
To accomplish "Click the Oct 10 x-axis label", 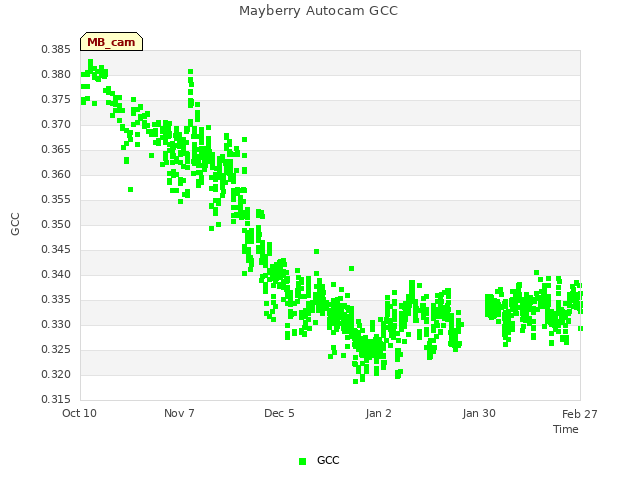I will point(79,413).
